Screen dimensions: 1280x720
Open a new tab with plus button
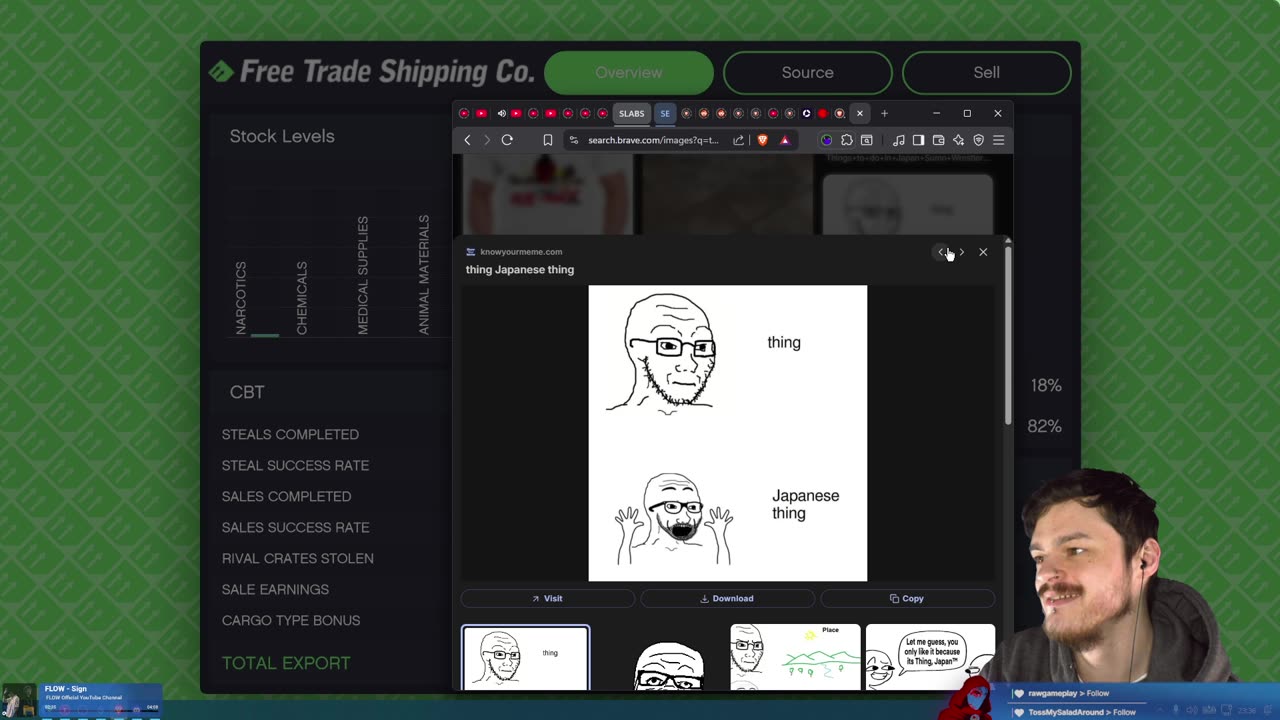(884, 113)
